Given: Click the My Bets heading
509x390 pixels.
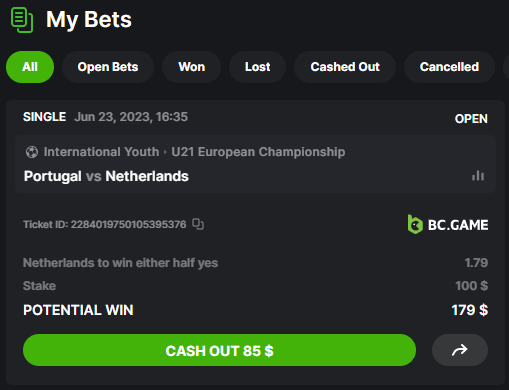Looking at the screenshot, I should [89, 20].
